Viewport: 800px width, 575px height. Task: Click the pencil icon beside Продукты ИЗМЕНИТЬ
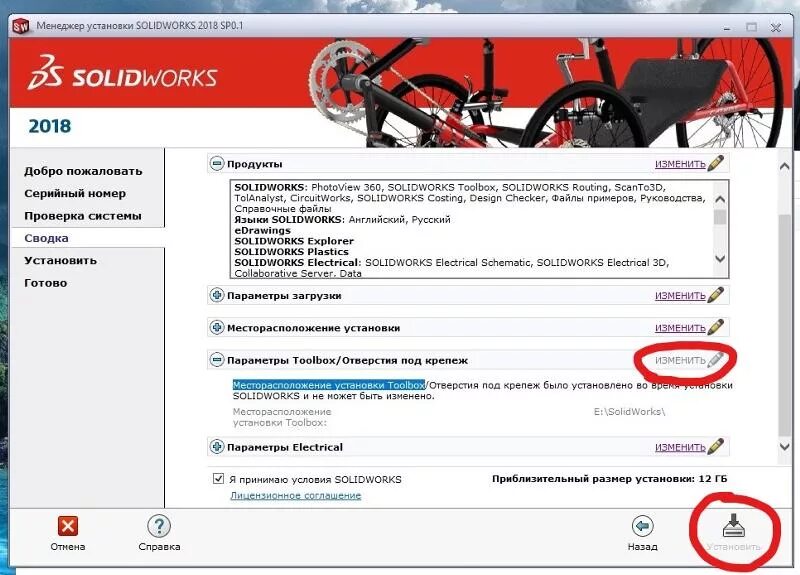(x=716, y=163)
